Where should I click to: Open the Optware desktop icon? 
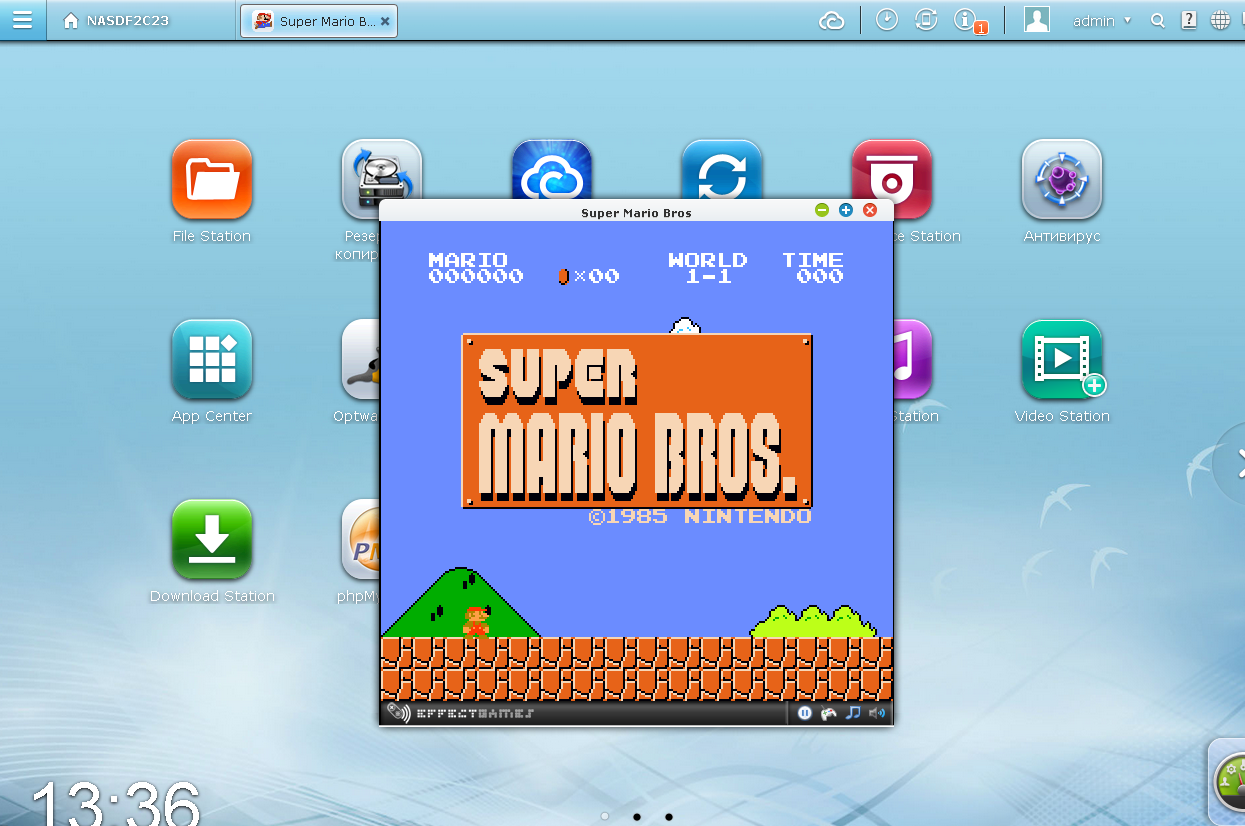pyautogui.click(x=360, y=360)
